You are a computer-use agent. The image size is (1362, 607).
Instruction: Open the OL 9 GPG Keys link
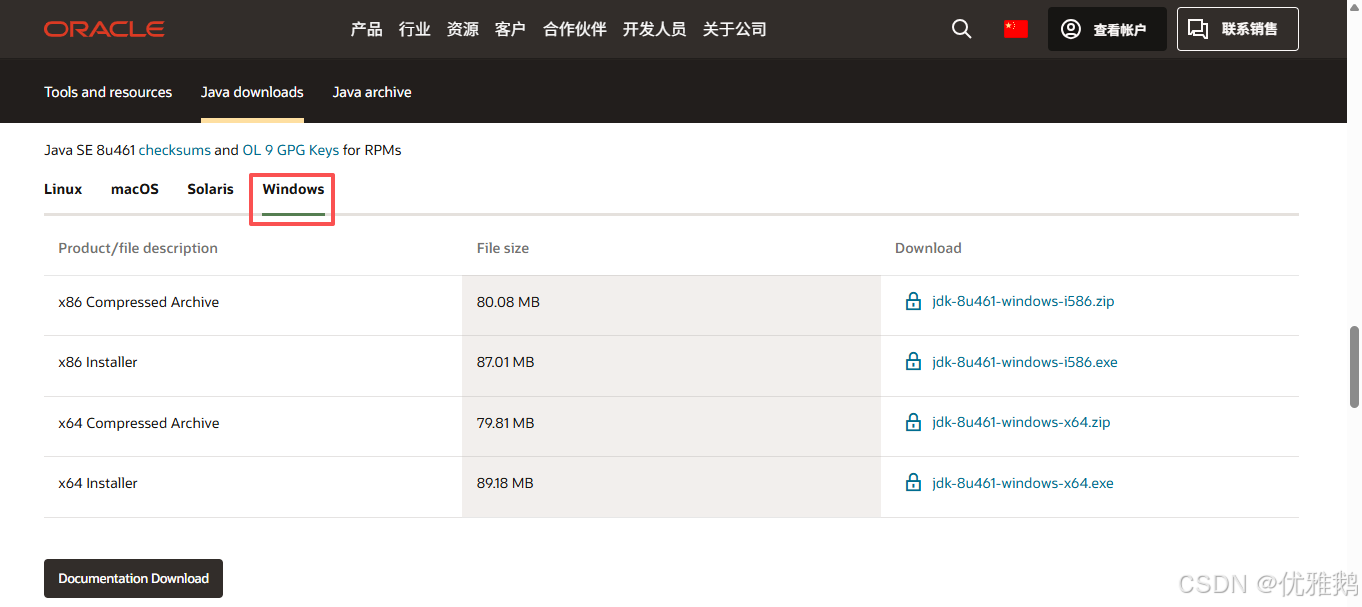point(291,150)
